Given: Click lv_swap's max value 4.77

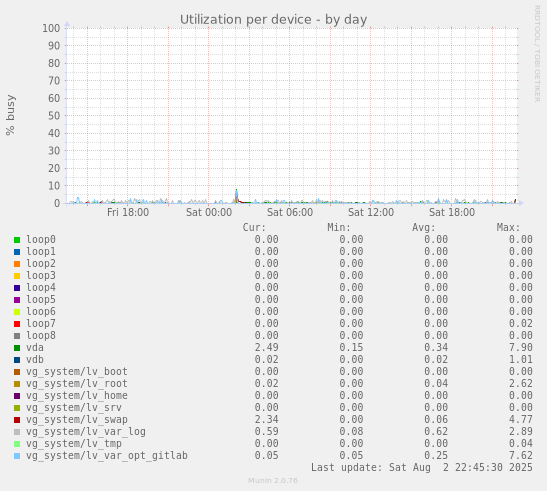Looking at the screenshot, I should [520, 419].
